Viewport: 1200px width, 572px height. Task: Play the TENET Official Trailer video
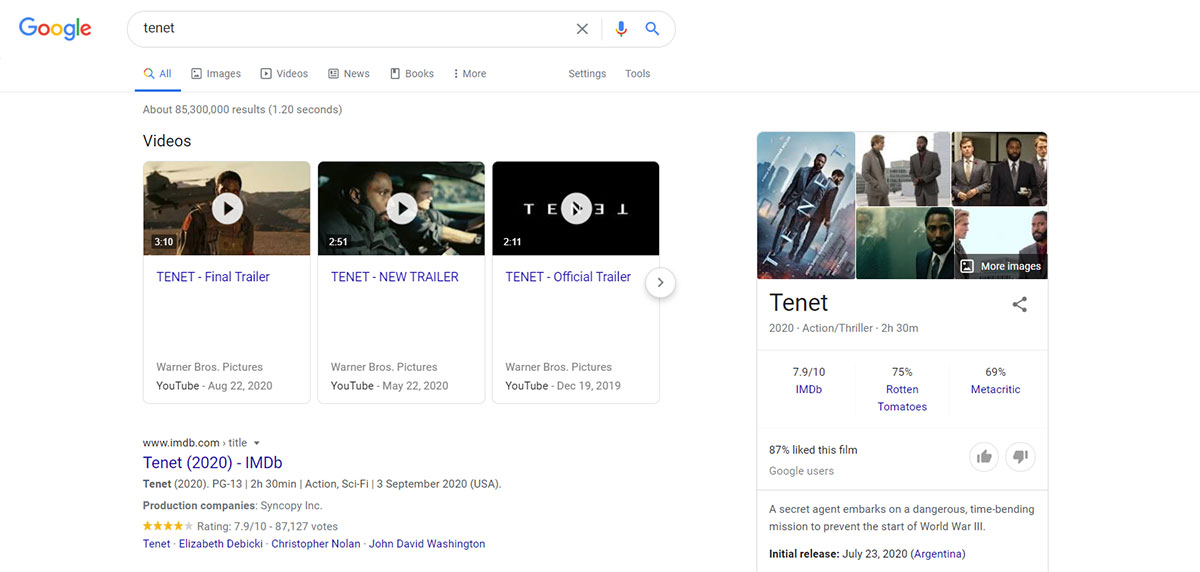[576, 208]
